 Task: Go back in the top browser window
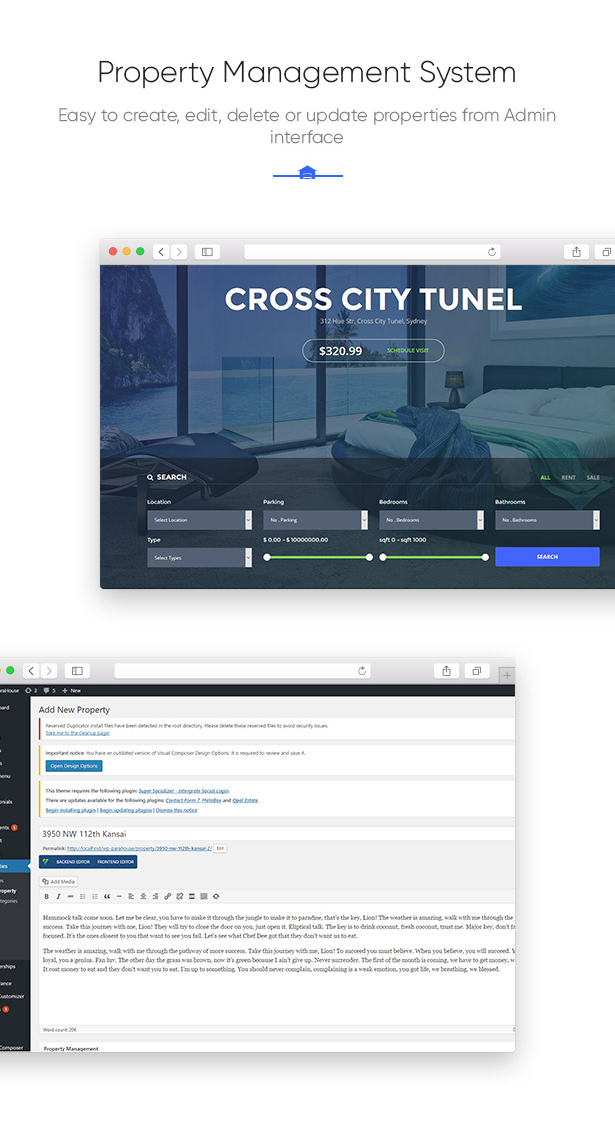point(161,252)
